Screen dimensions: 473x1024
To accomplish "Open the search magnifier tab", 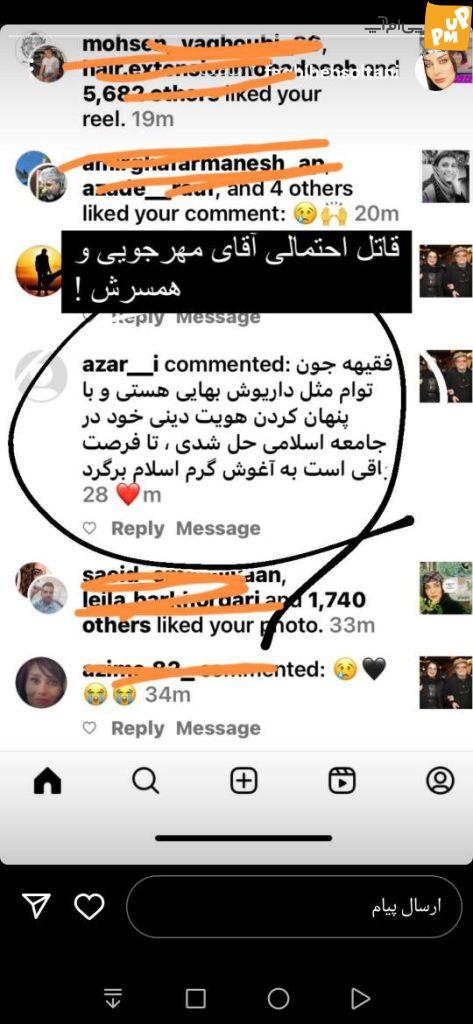I will pyautogui.click(x=144, y=781).
